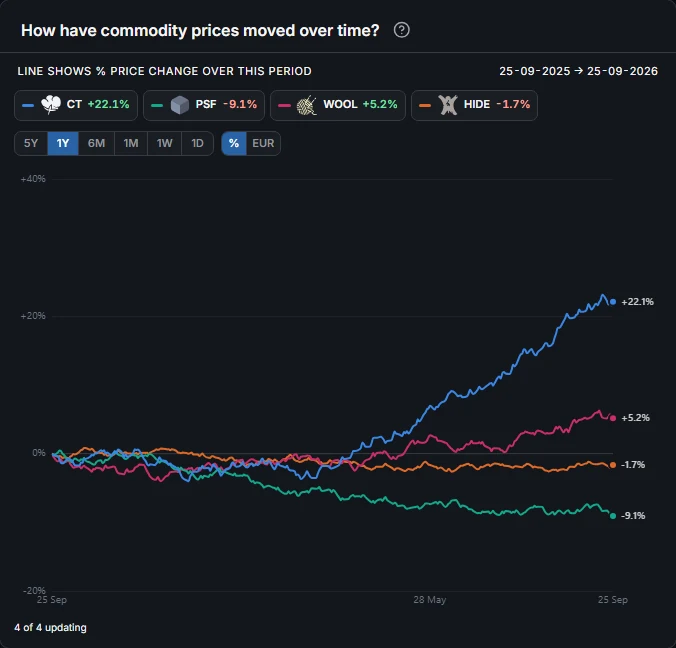Switch to the 1M time range
676x648 pixels.
click(131, 143)
